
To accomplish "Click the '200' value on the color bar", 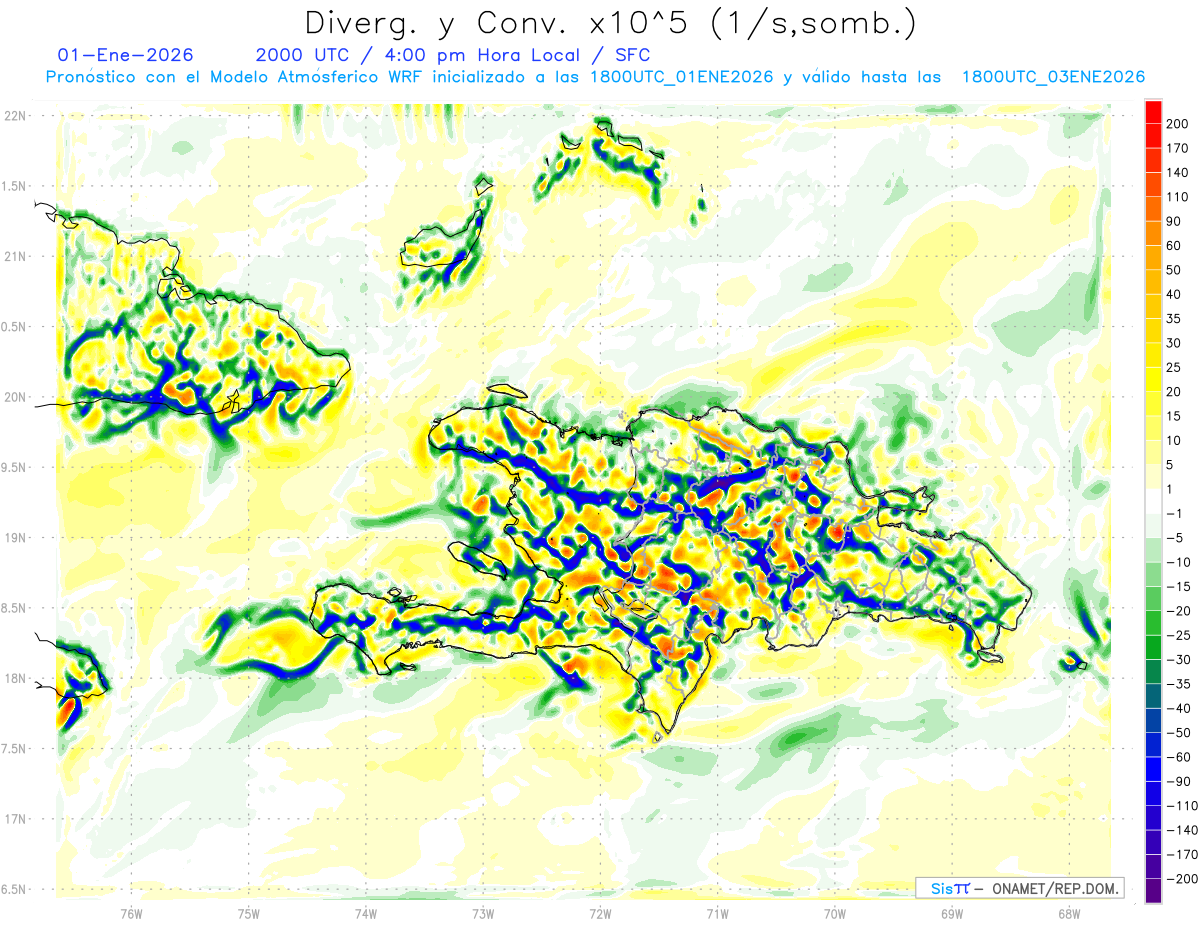I will pos(1179,124).
